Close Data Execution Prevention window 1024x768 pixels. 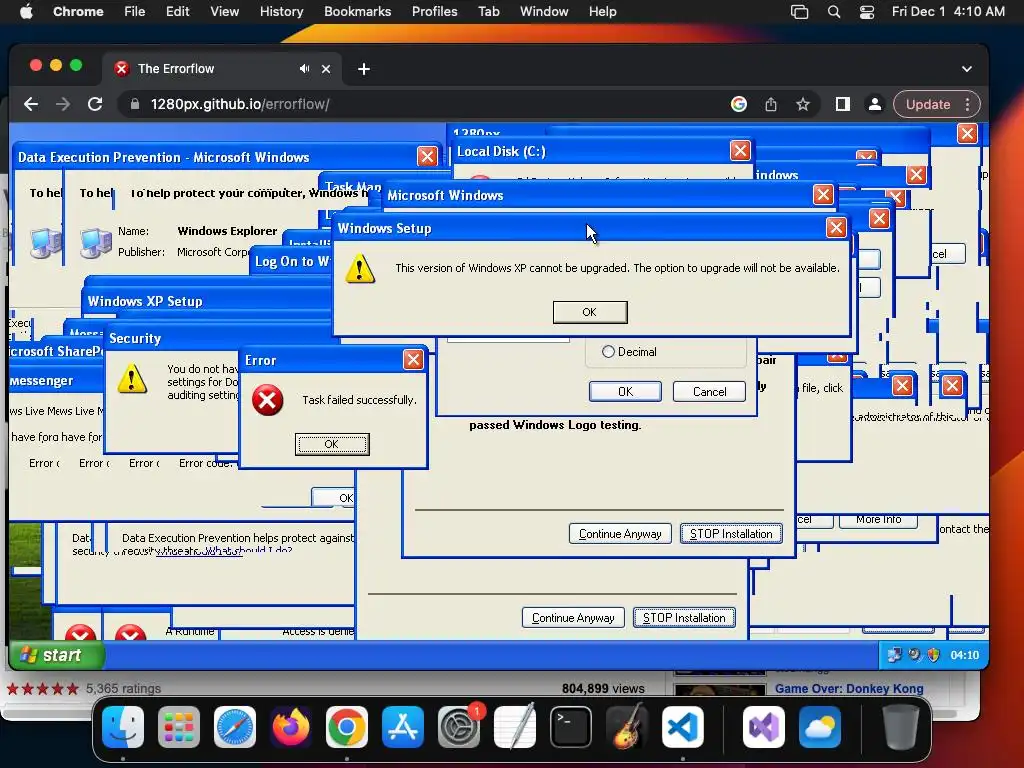[x=427, y=156]
